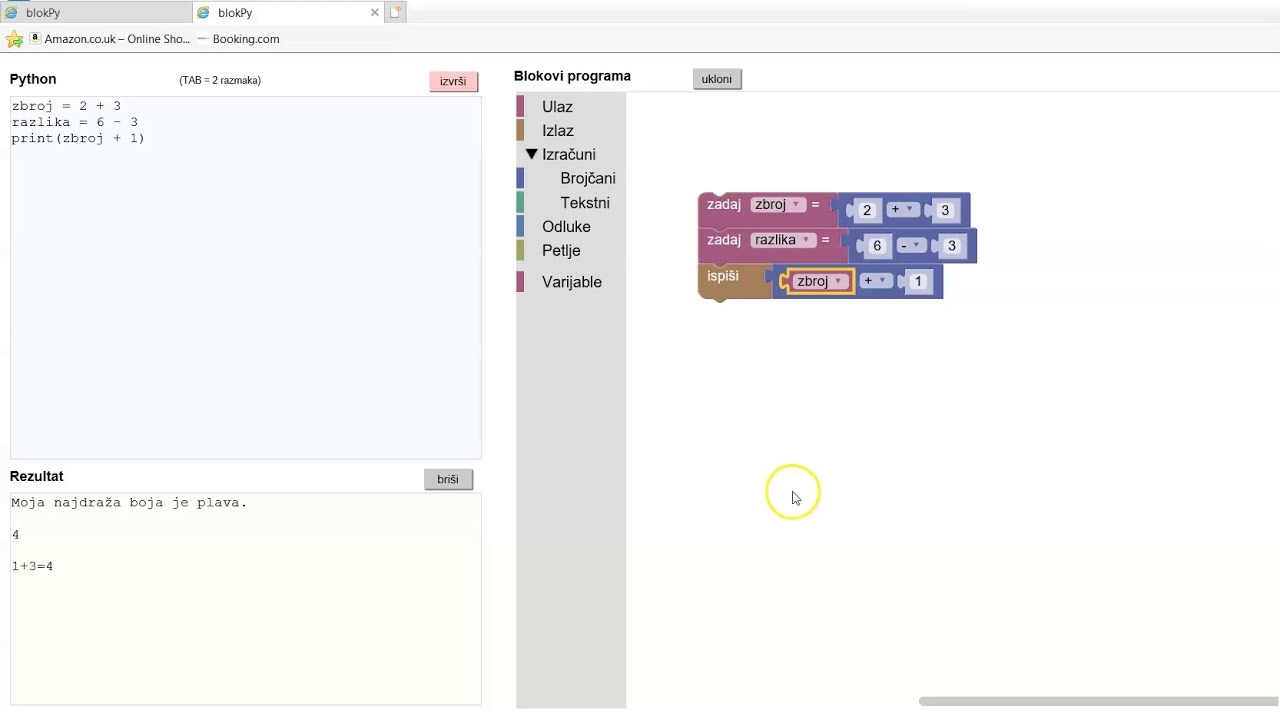Select the first zadaj block label
The image size is (1280, 720).
pos(724,205)
